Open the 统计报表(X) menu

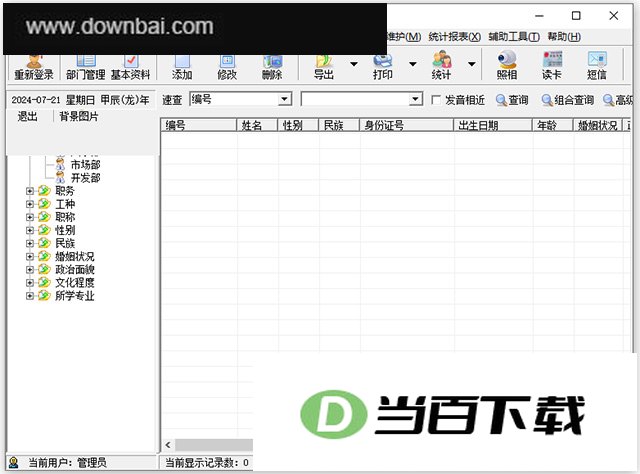(455, 37)
